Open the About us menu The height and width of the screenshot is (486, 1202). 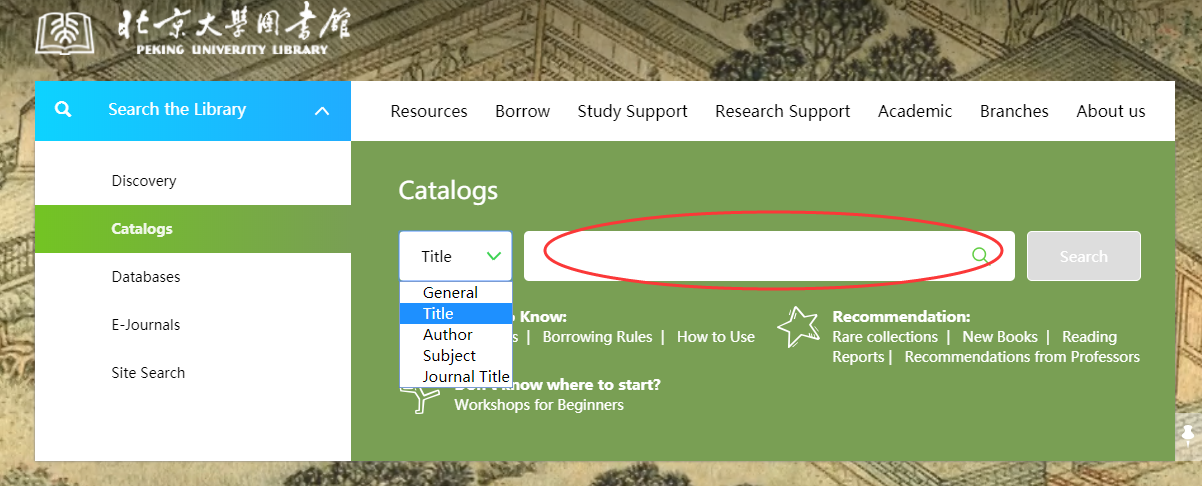pos(1111,111)
